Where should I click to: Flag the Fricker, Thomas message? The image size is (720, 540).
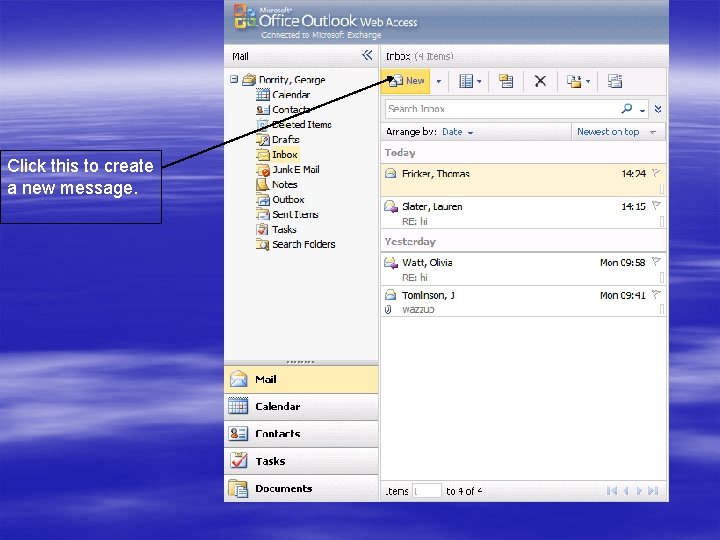pos(656,173)
